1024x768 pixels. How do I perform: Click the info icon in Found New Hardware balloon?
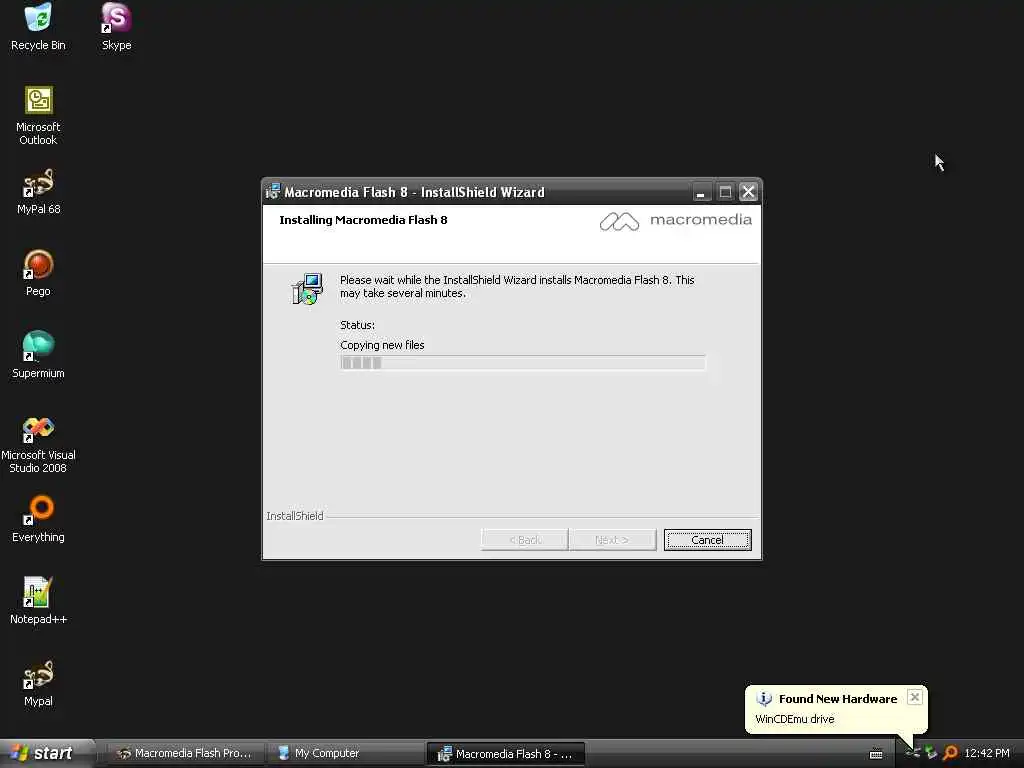click(764, 699)
